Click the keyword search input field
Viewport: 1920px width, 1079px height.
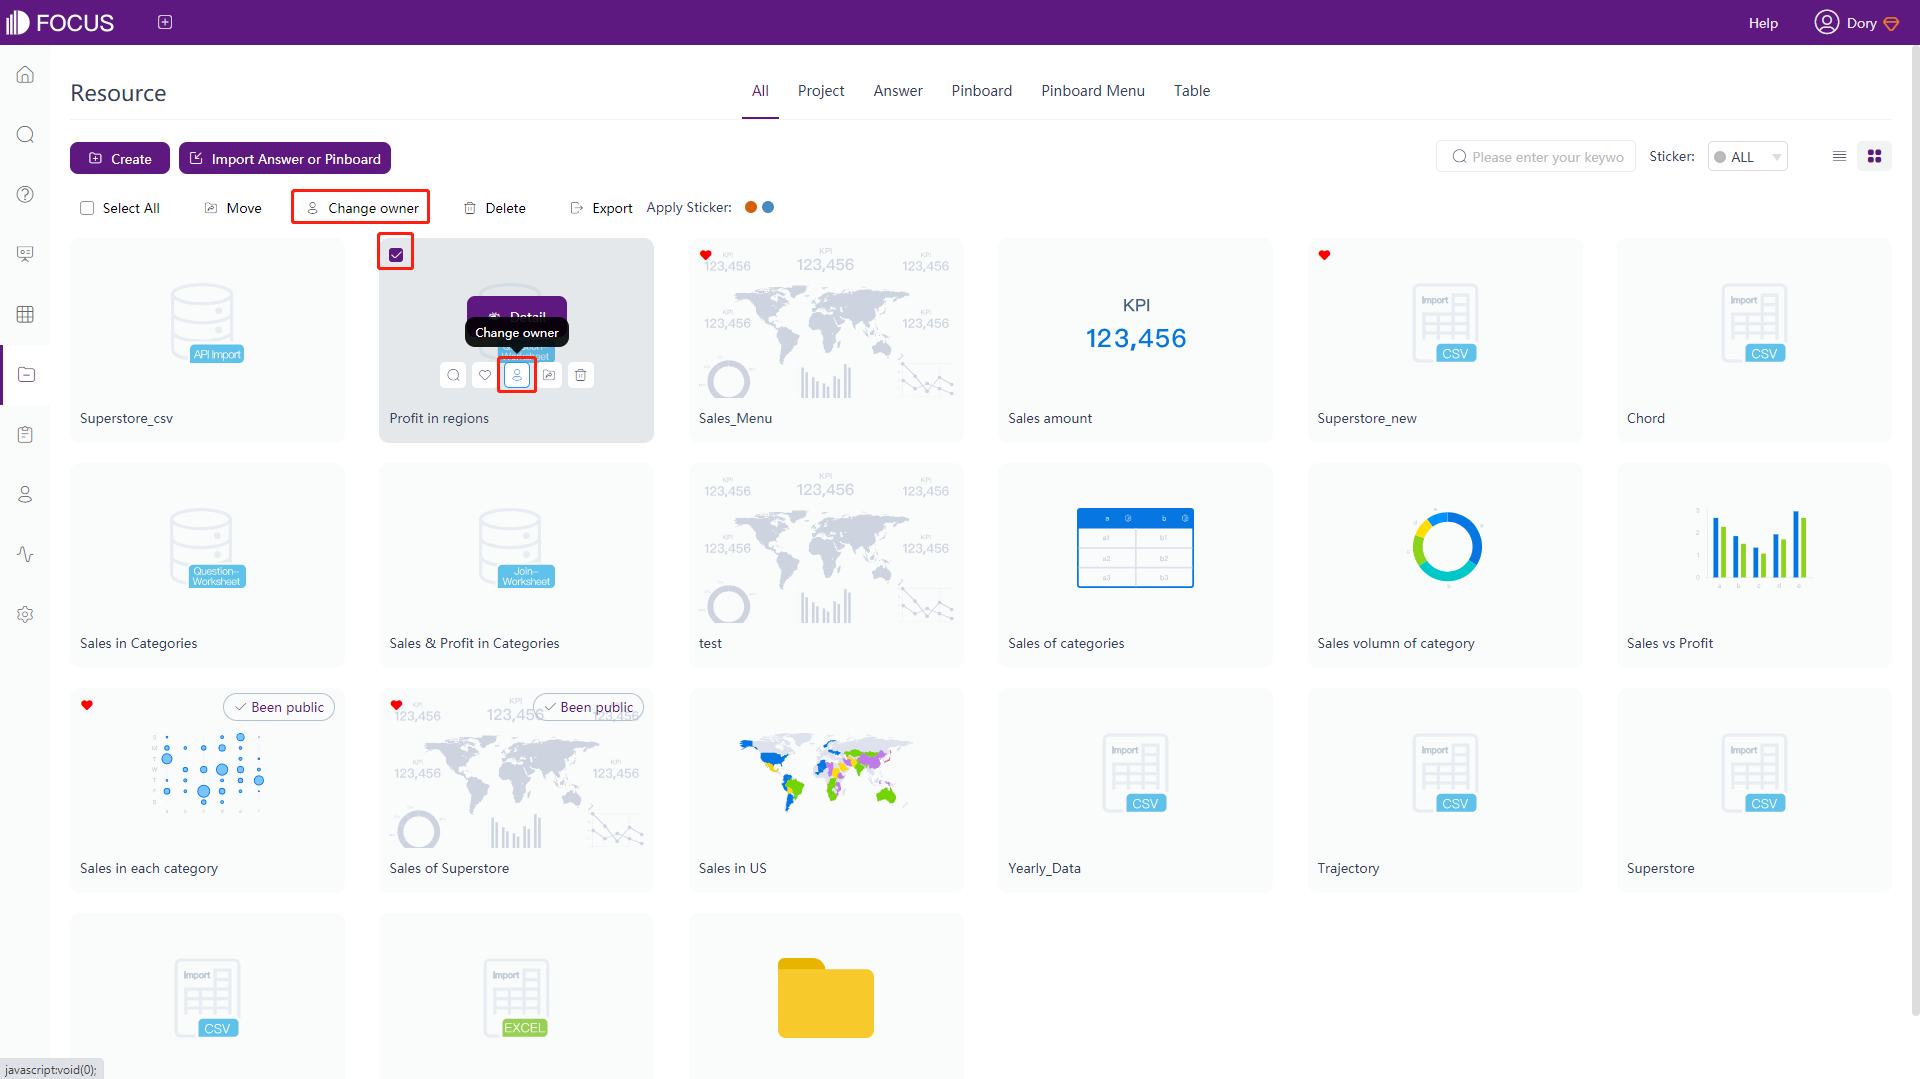(1536, 157)
